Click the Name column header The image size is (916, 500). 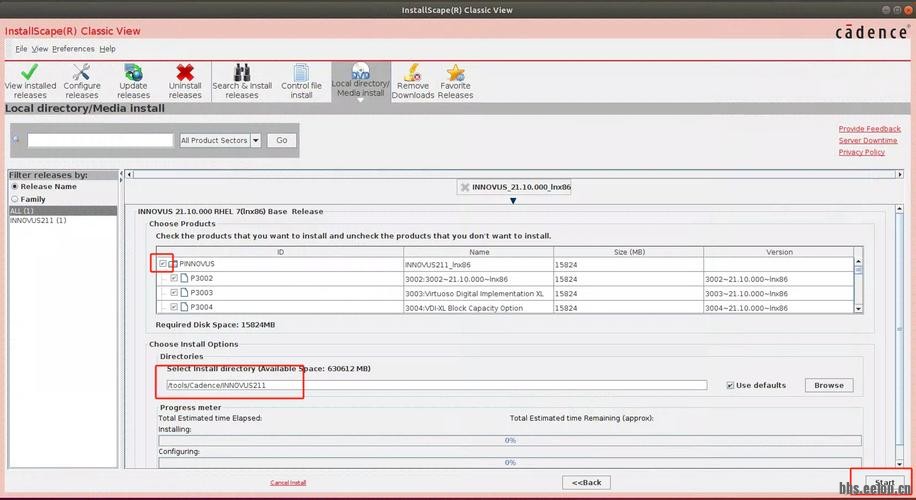click(478, 252)
